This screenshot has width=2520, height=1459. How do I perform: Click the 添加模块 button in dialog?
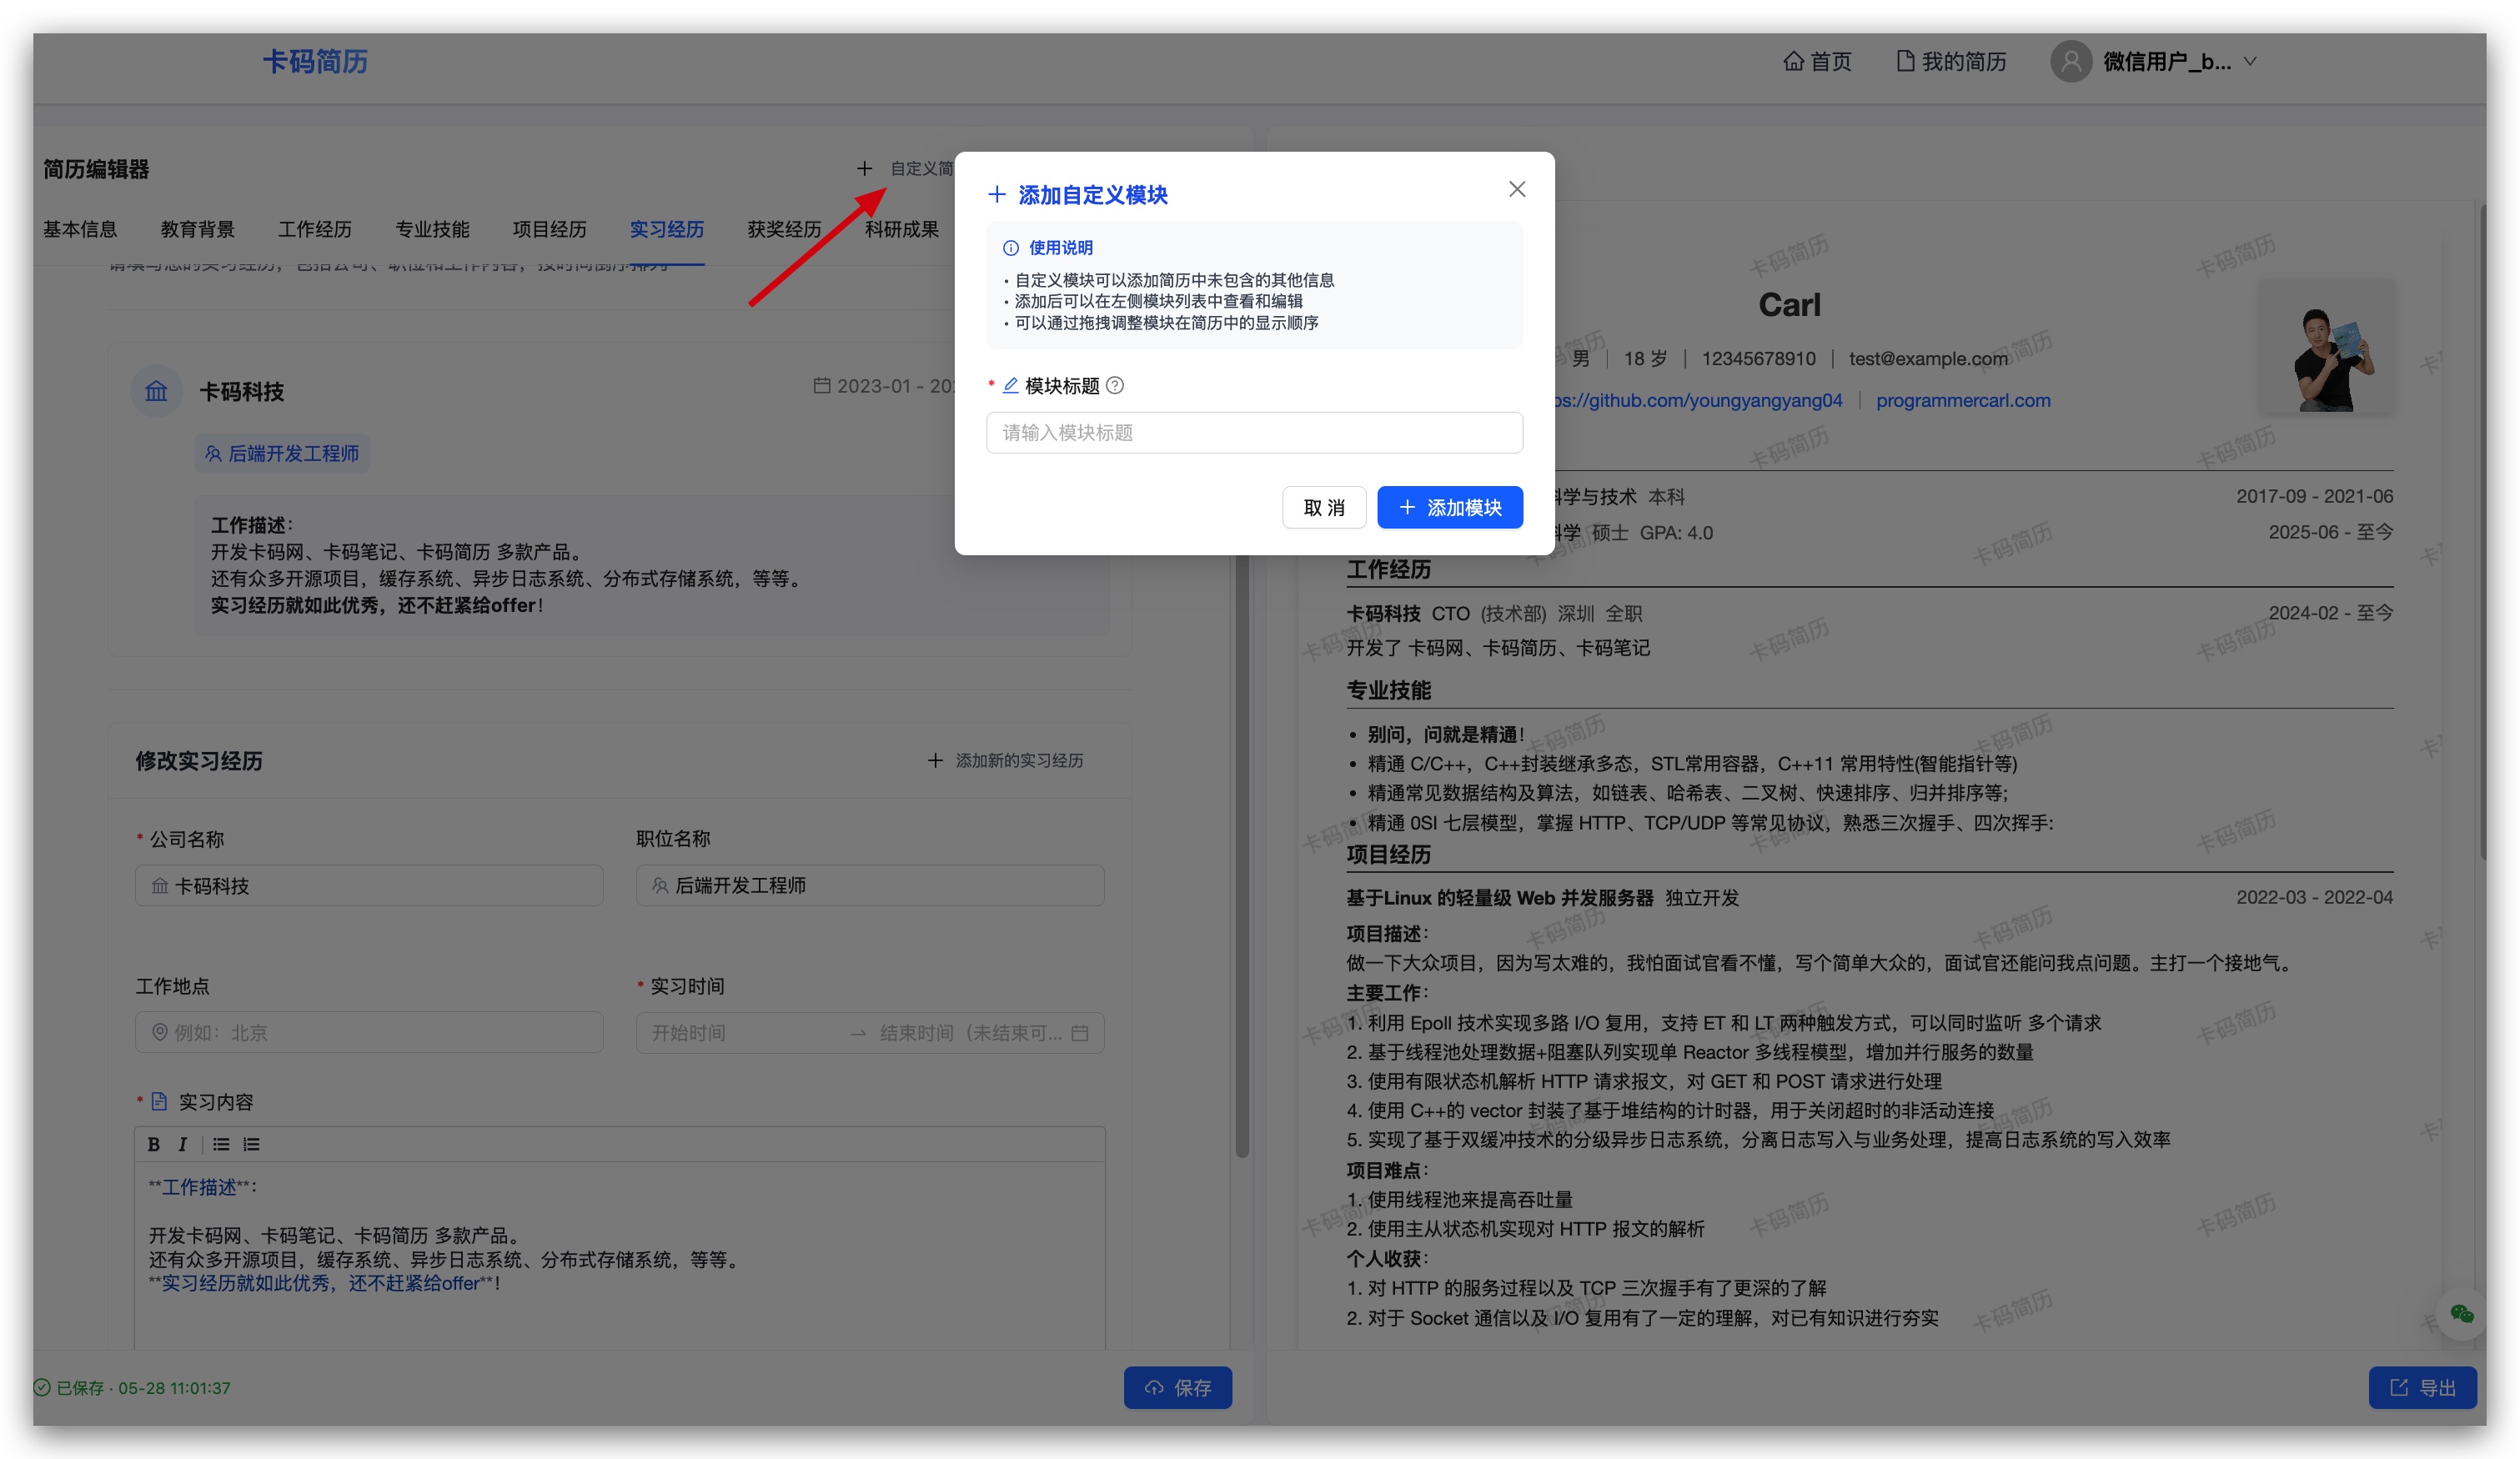point(1449,507)
